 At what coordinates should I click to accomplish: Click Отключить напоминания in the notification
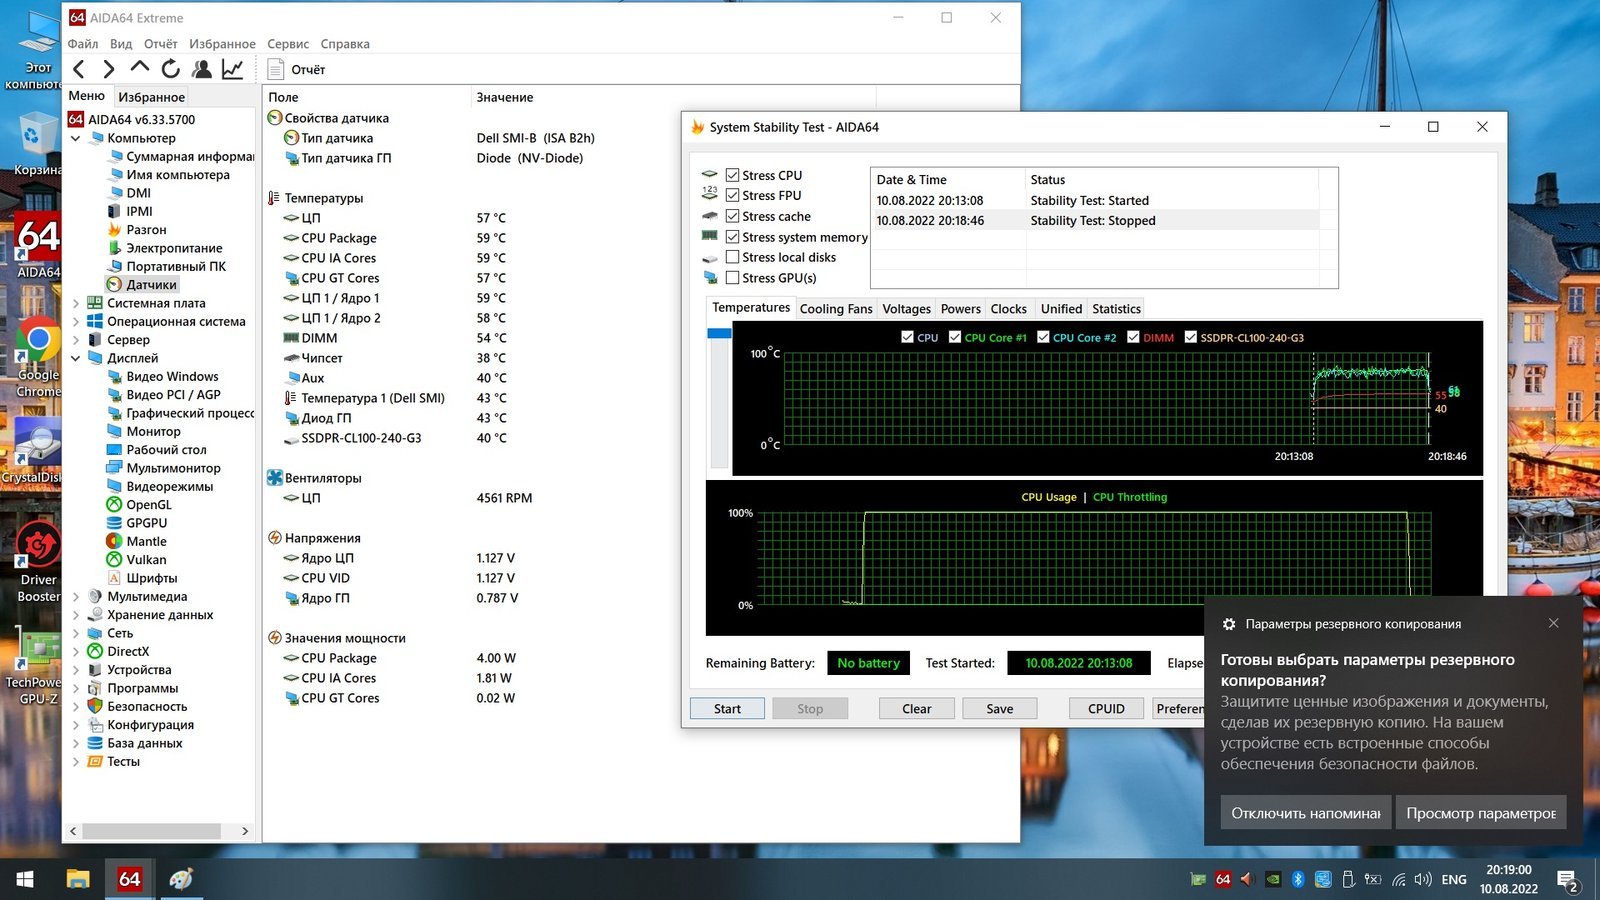click(x=1306, y=813)
